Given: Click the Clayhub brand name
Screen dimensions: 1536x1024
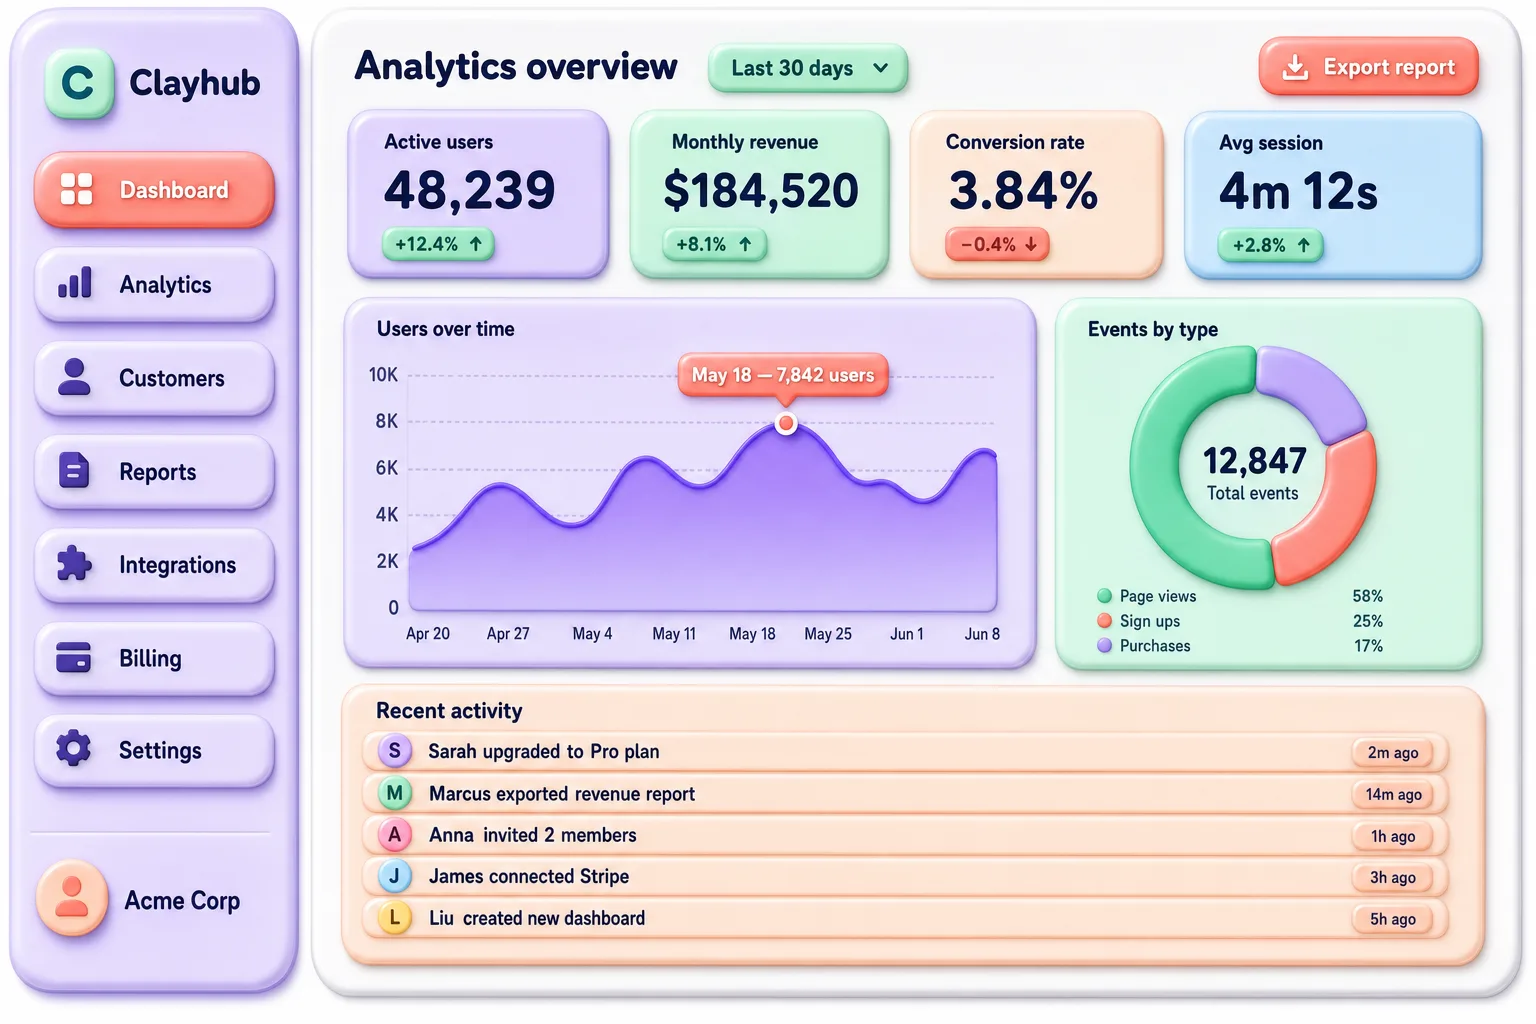Looking at the screenshot, I should (195, 83).
